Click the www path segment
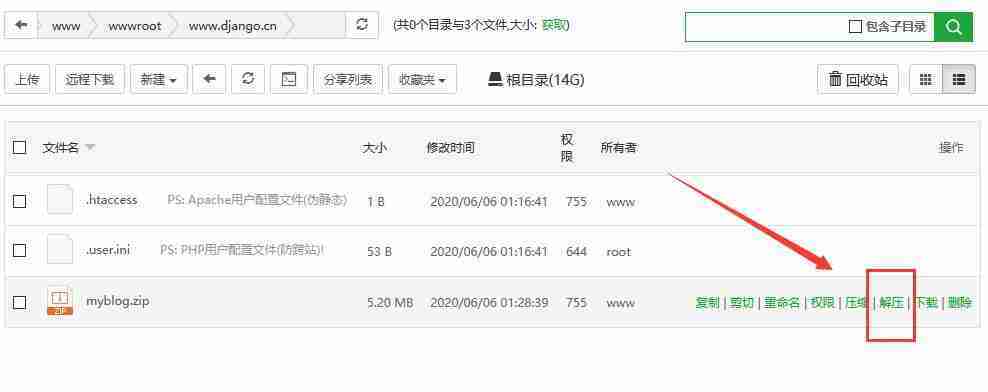Image resolution: width=988 pixels, height=392 pixels. coord(66,26)
